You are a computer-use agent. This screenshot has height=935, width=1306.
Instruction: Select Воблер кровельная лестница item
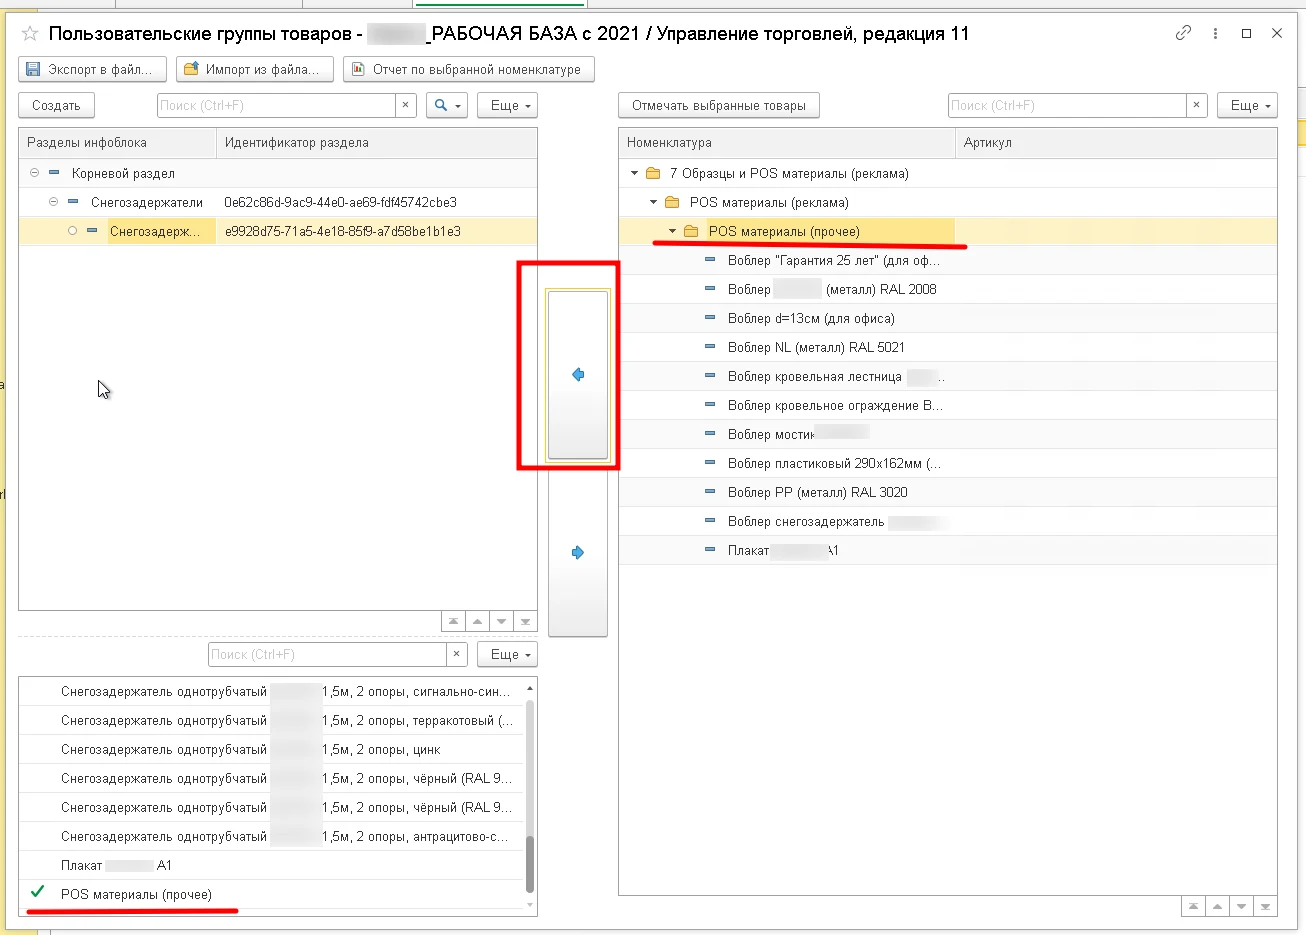(948, 376)
